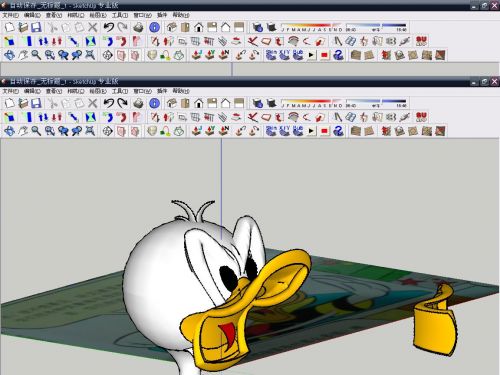The height and width of the screenshot is (375, 500).
Task: Click Print icon in lower window toolbar
Action: click(x=138, y=103)
